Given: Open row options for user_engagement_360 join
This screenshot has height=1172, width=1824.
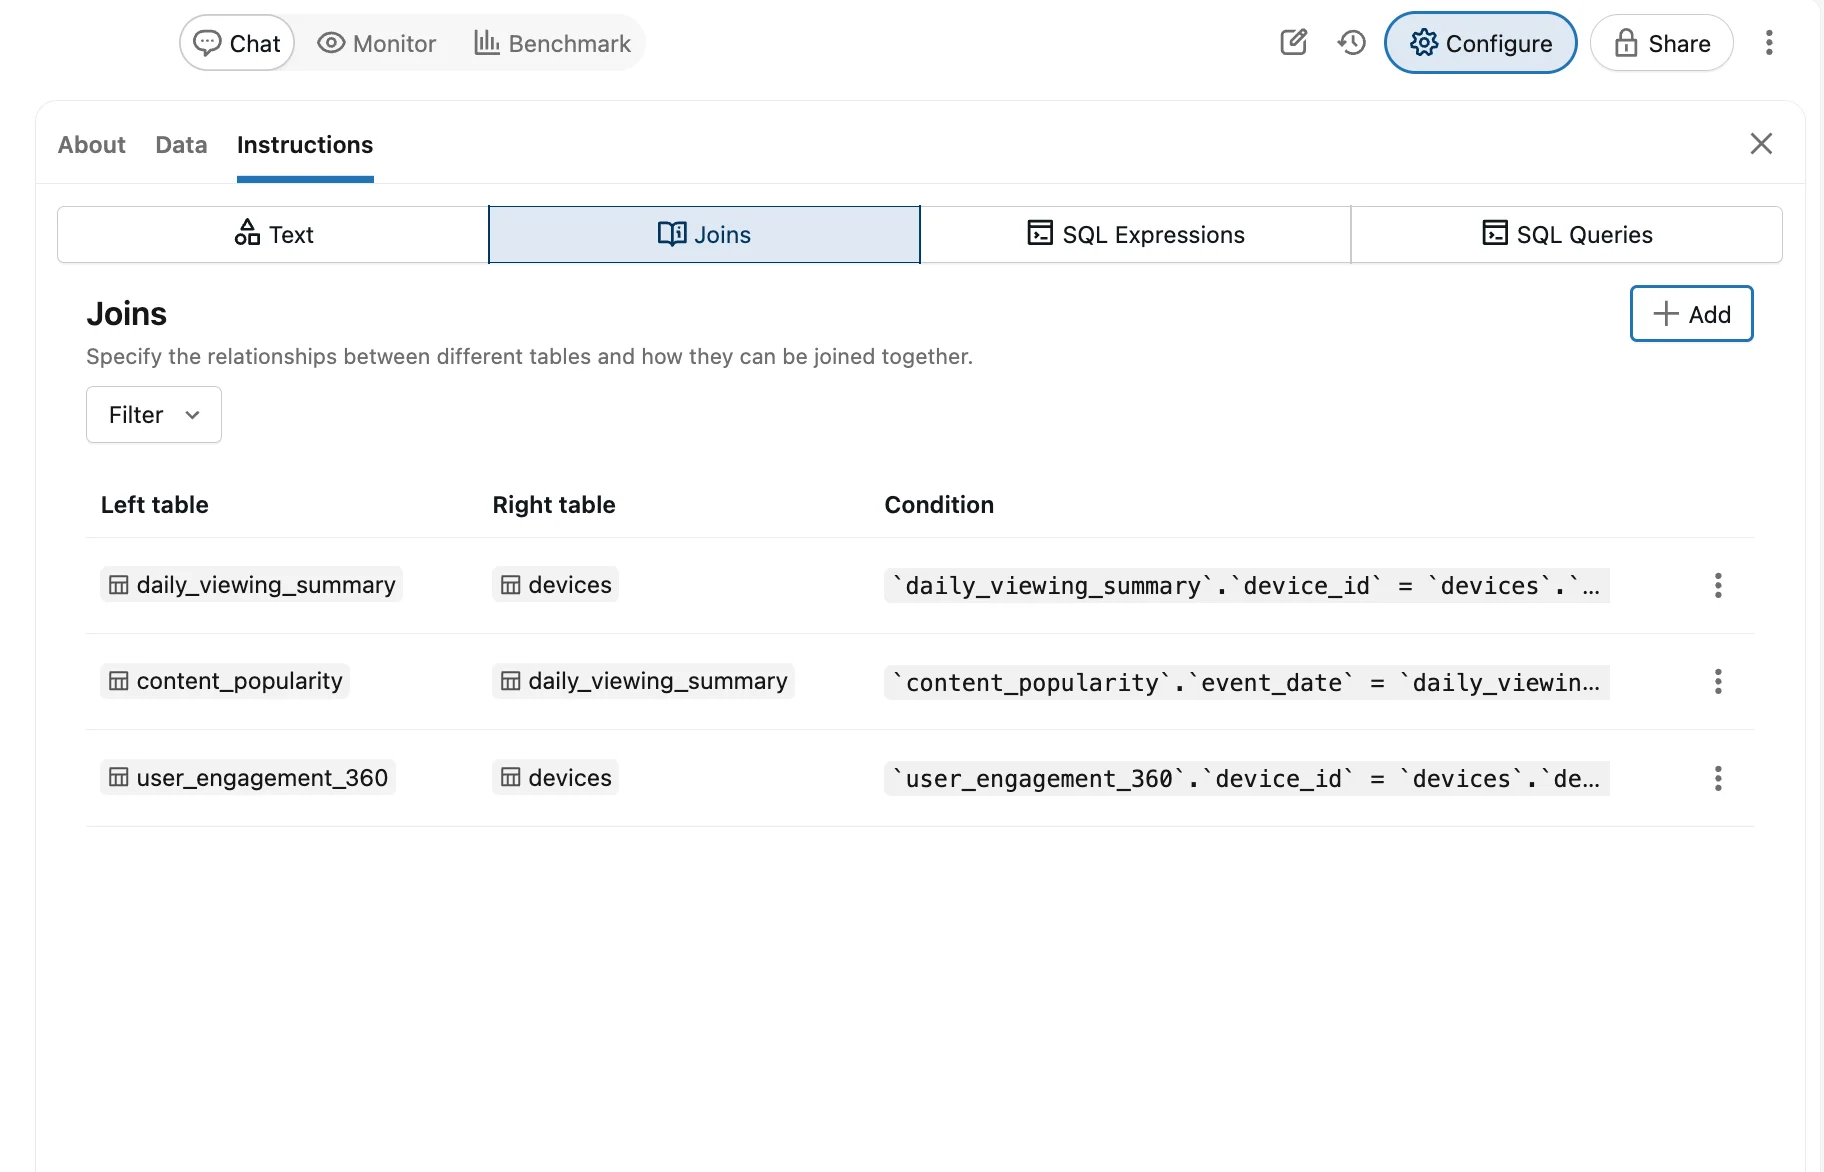Looking at the screenshot, I should tap(1718, 778).
